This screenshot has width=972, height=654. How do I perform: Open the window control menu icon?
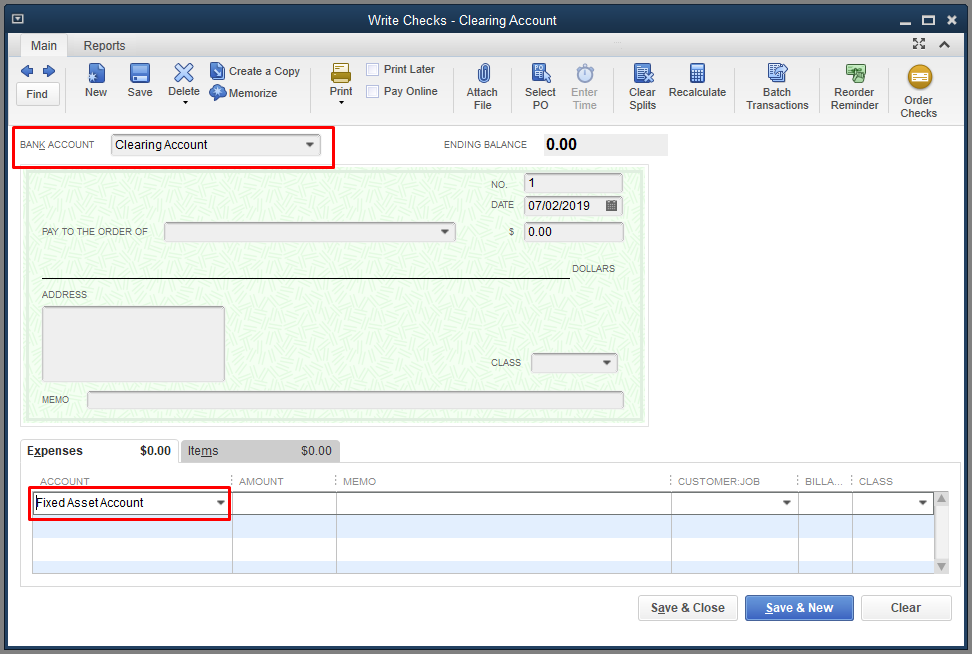pyautogui.click(x=18, y=19)
